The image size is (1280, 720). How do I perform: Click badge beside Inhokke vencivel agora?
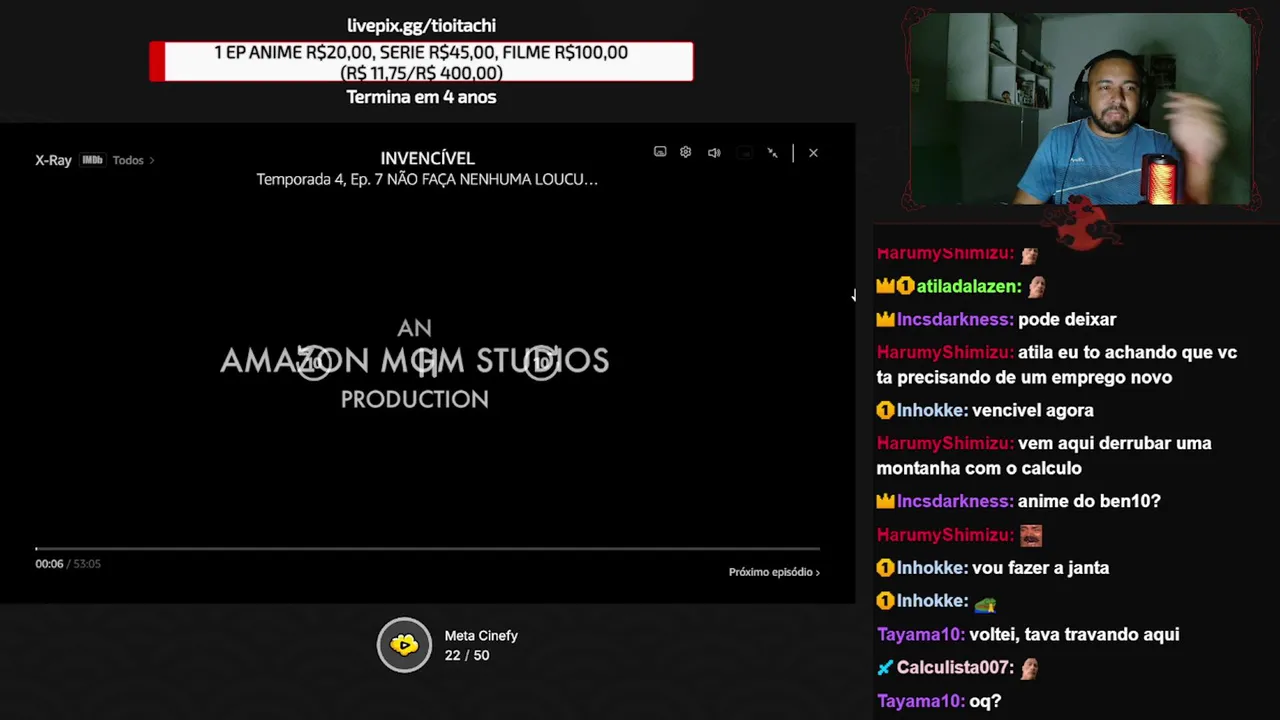(x=885, y=410)
